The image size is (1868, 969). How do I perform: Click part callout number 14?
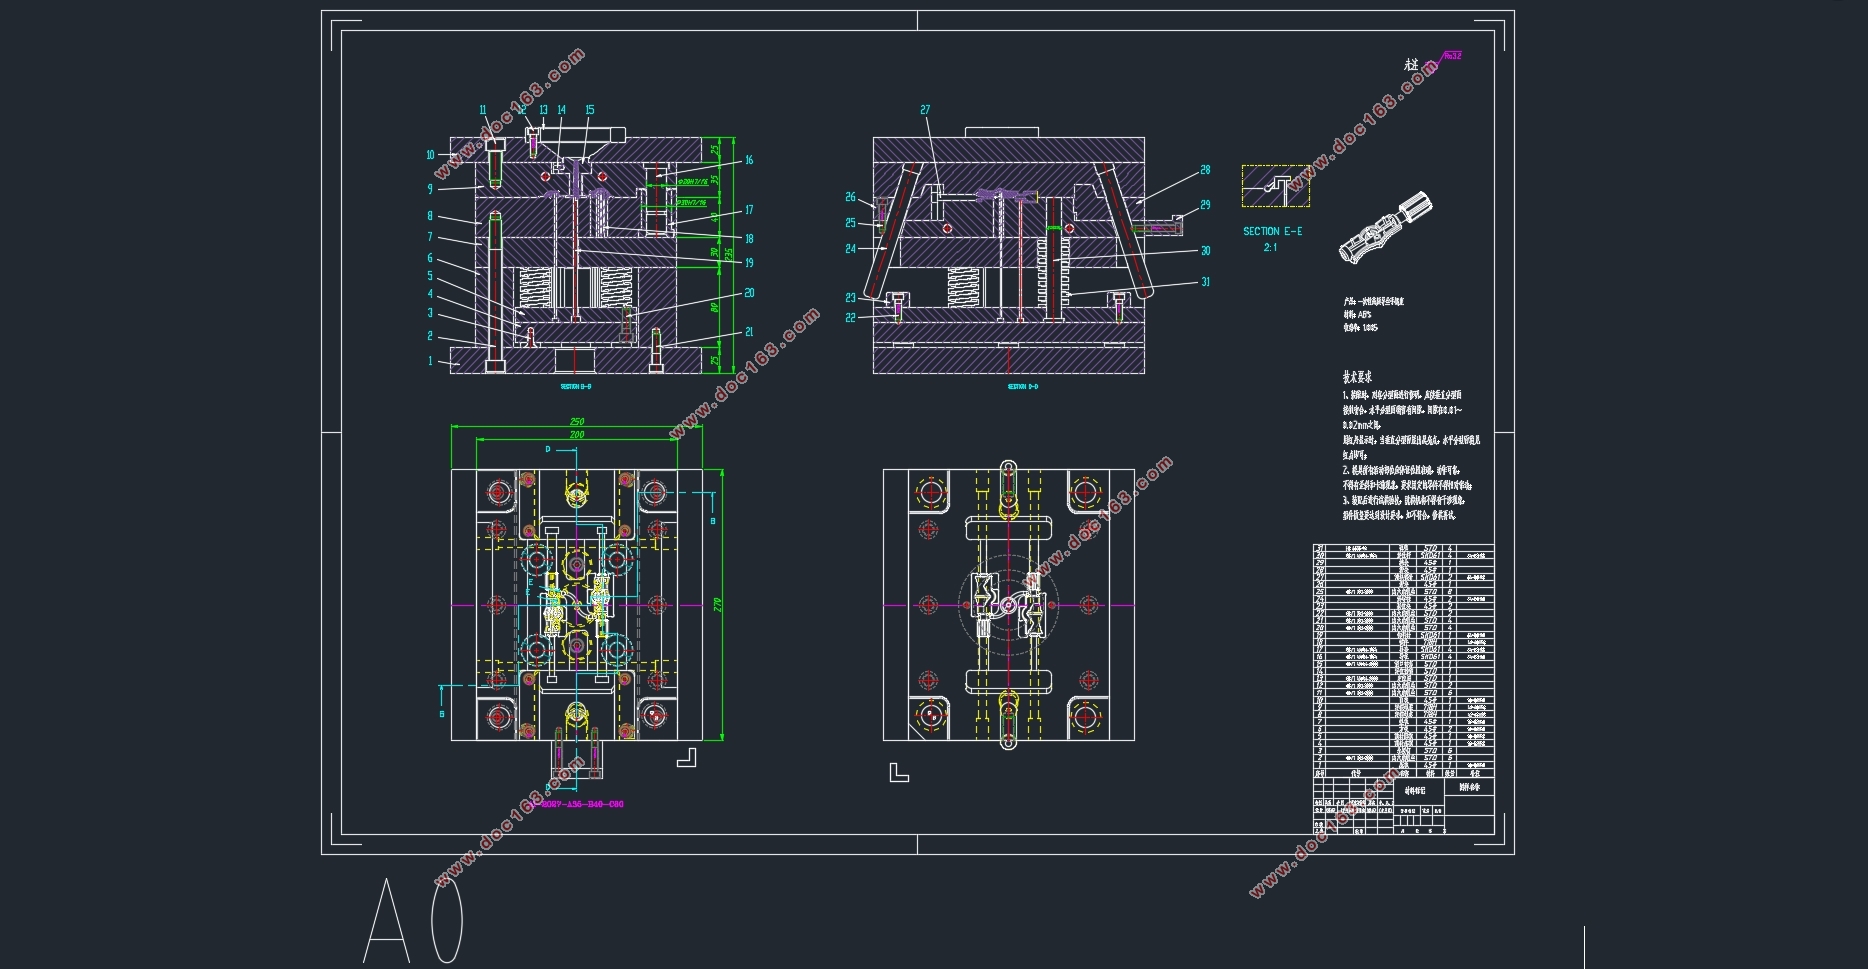coord(562,110)
